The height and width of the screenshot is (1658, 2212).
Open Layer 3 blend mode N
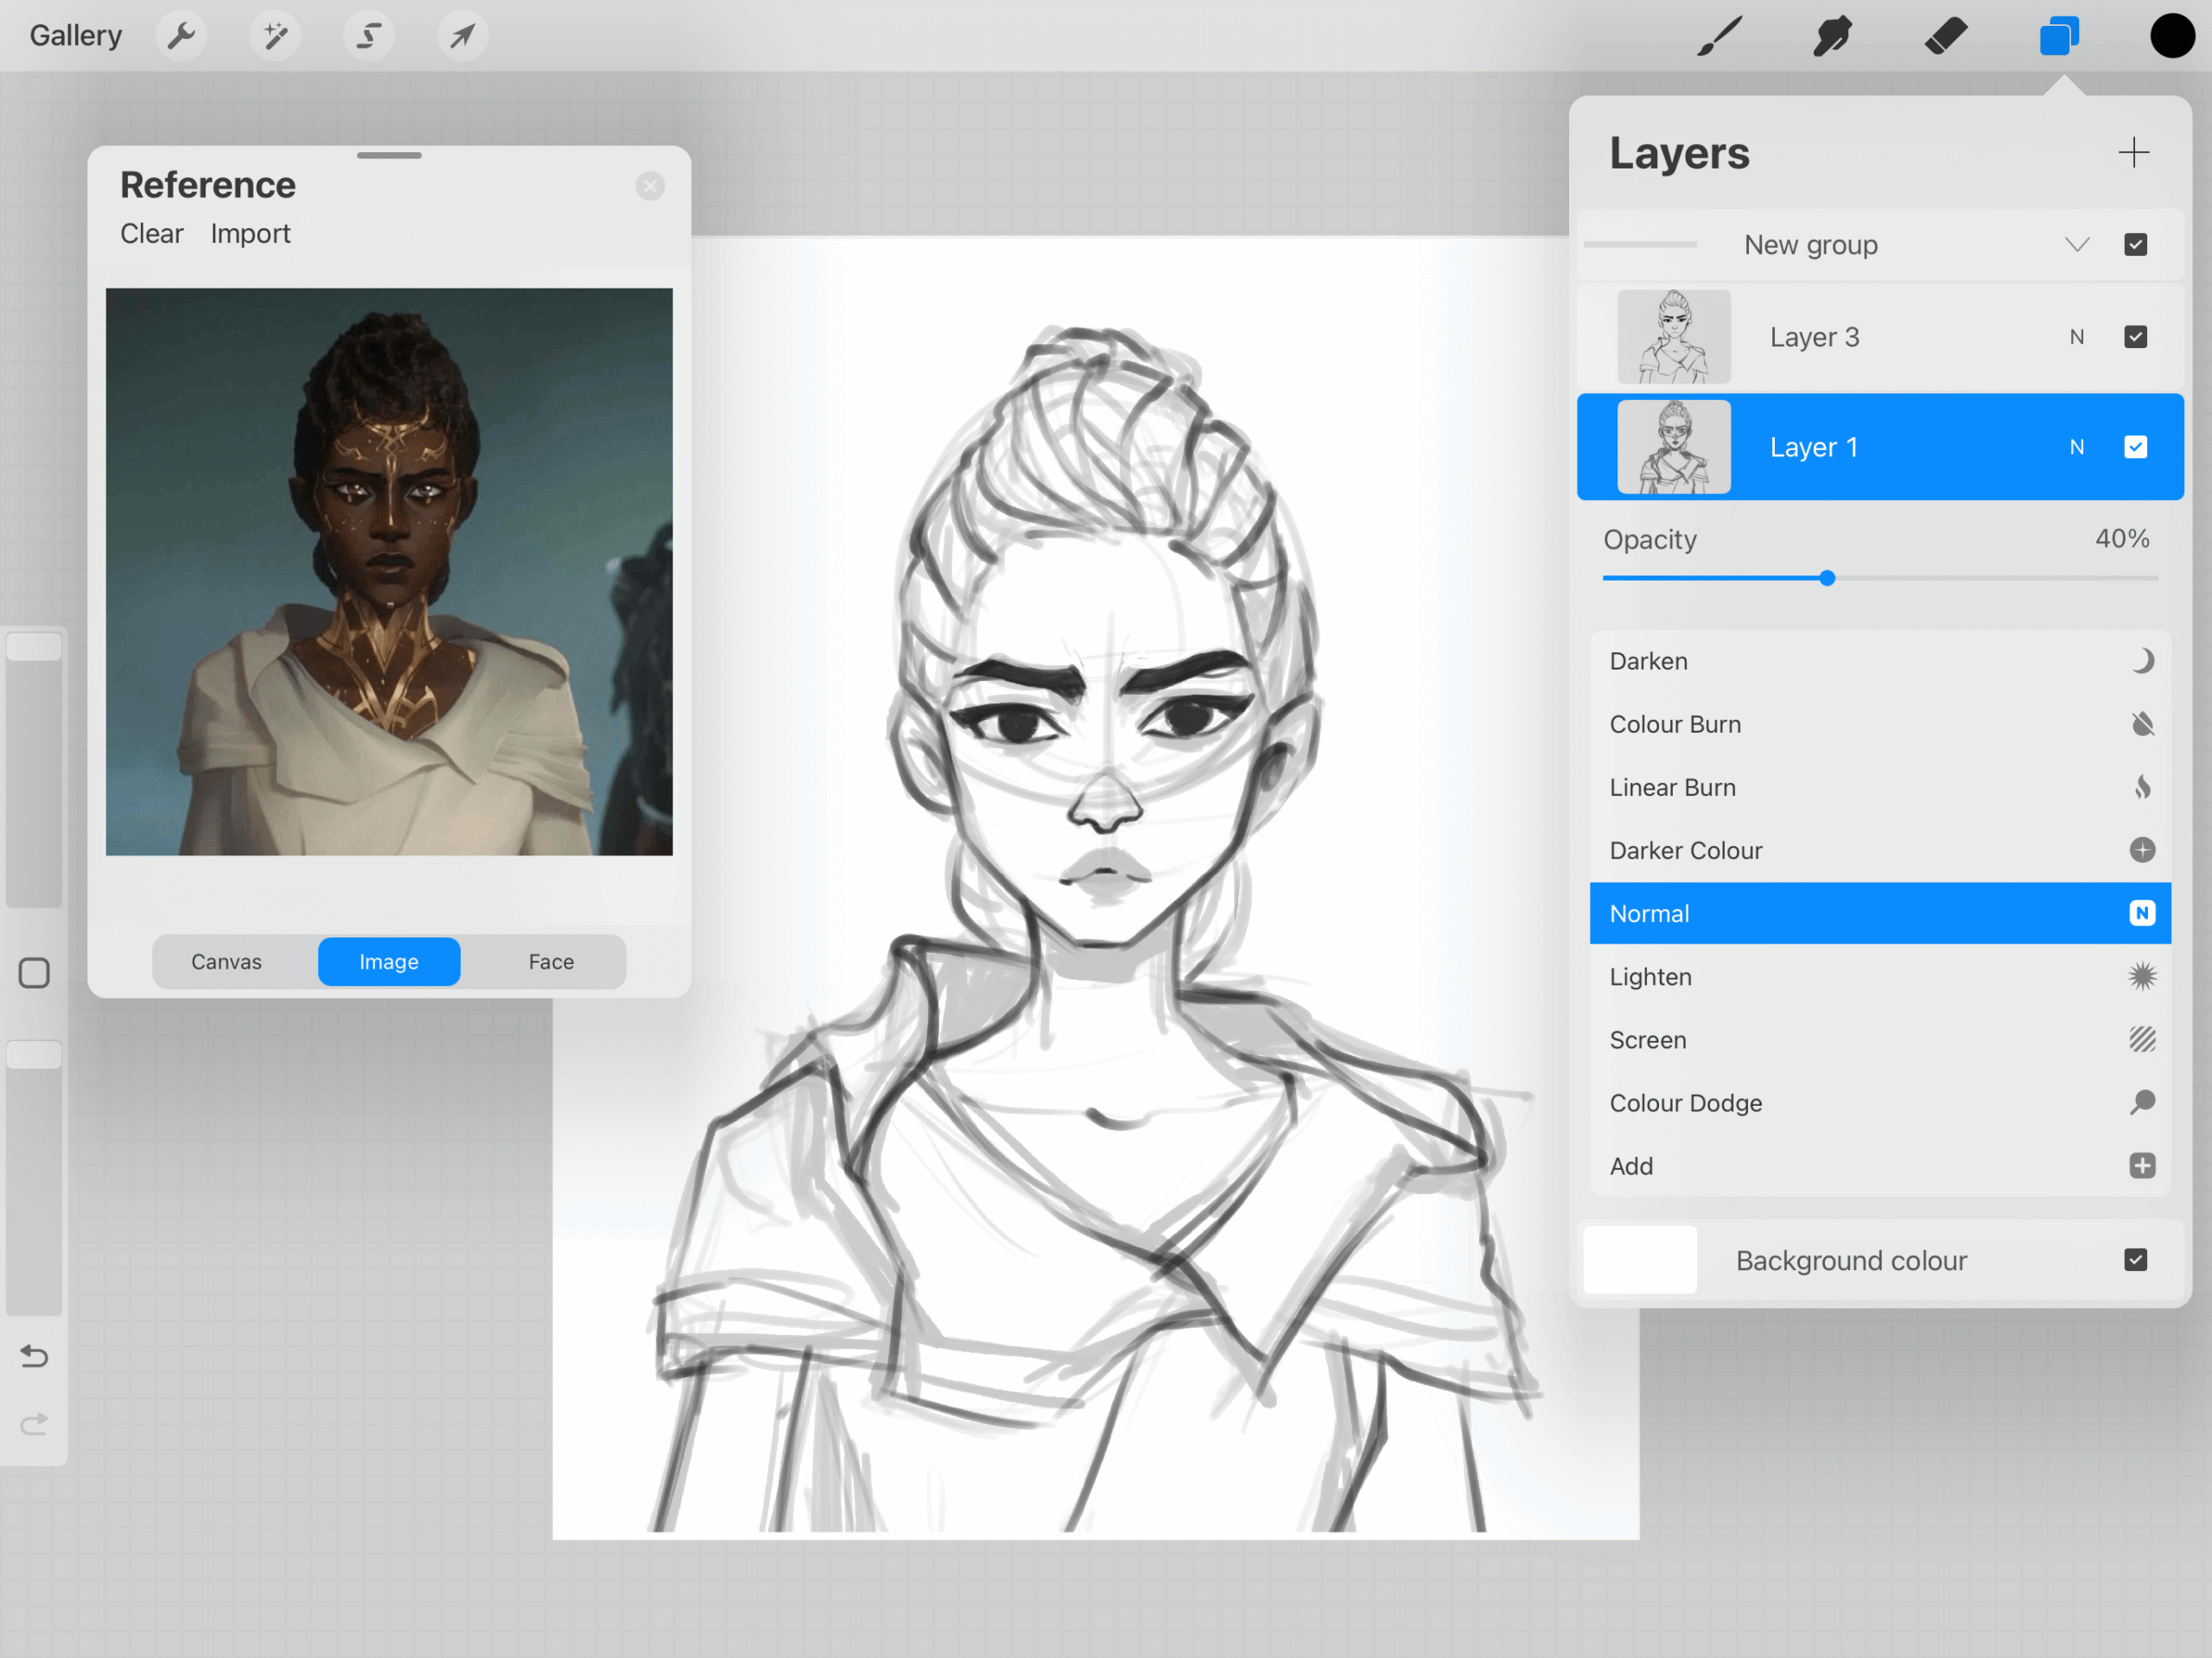click(x=2077, y=337)
